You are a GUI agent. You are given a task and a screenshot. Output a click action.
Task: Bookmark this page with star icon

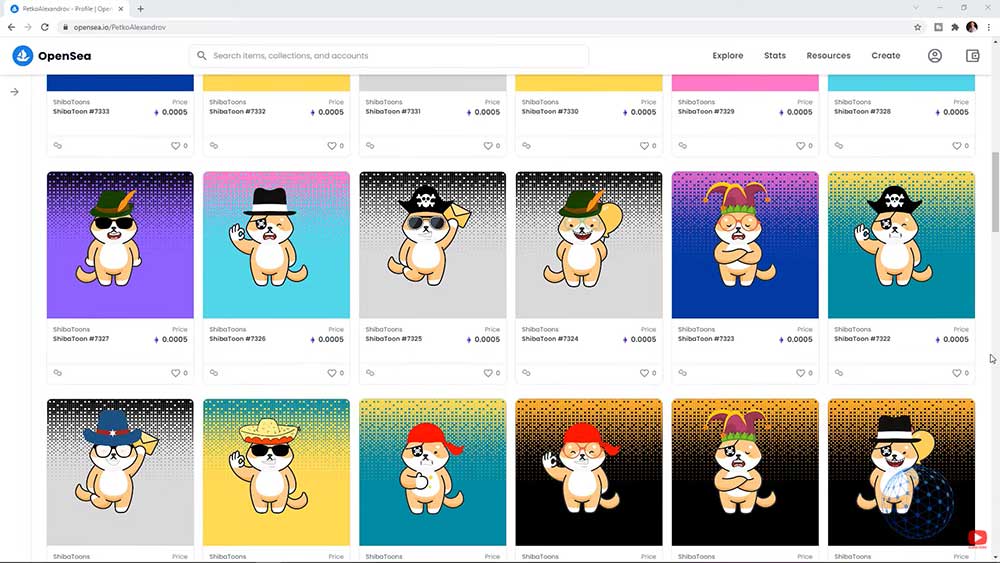918,27
